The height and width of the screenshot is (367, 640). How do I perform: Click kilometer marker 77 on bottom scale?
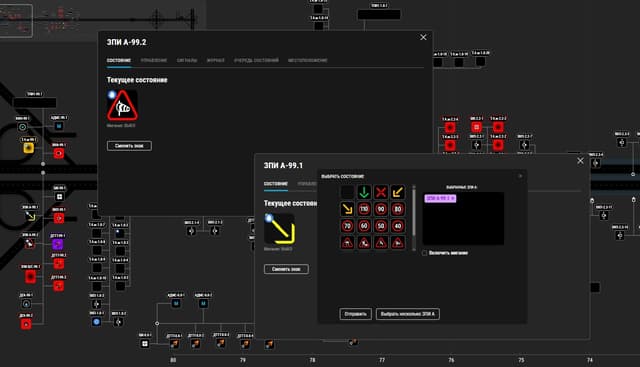(382, 360)
